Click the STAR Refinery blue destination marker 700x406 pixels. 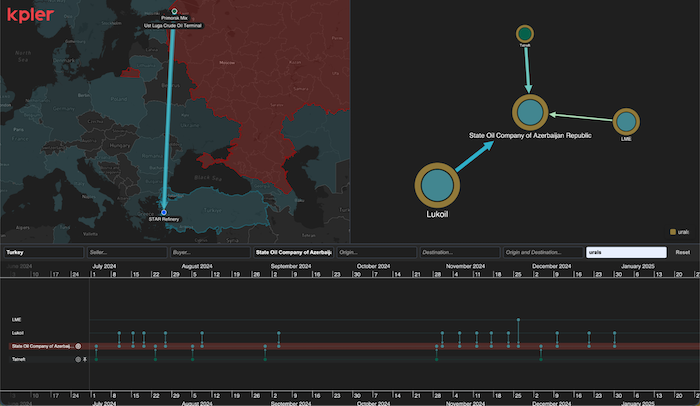[x=164, y=213]
